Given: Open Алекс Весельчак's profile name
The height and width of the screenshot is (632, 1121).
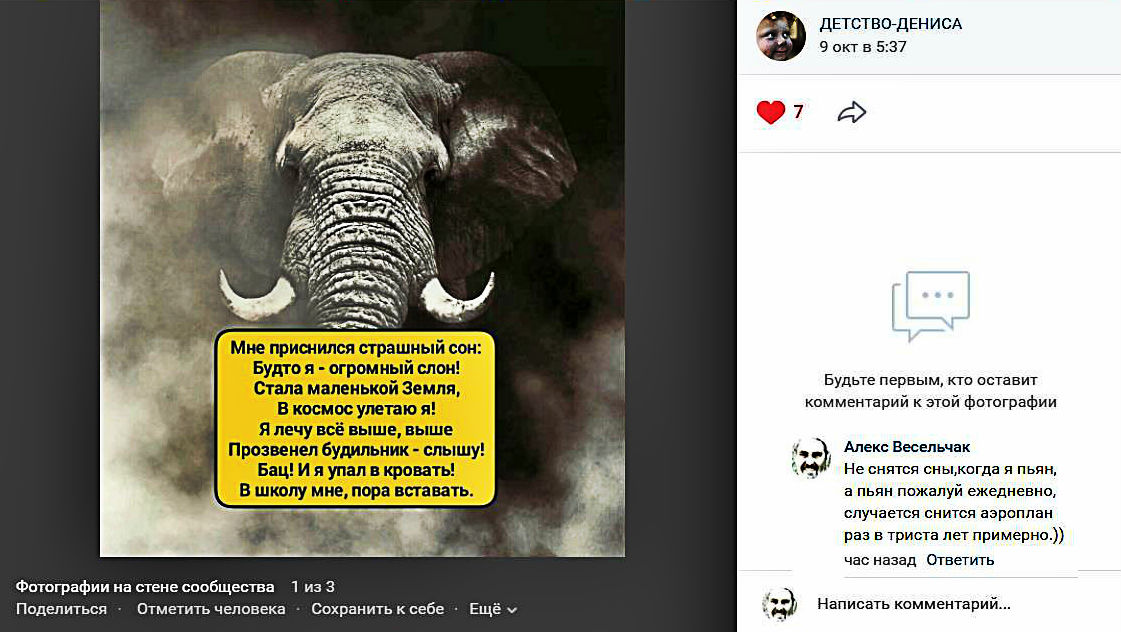Looking at the screenshot, I should pyautogui.click(x=907, y=447).
